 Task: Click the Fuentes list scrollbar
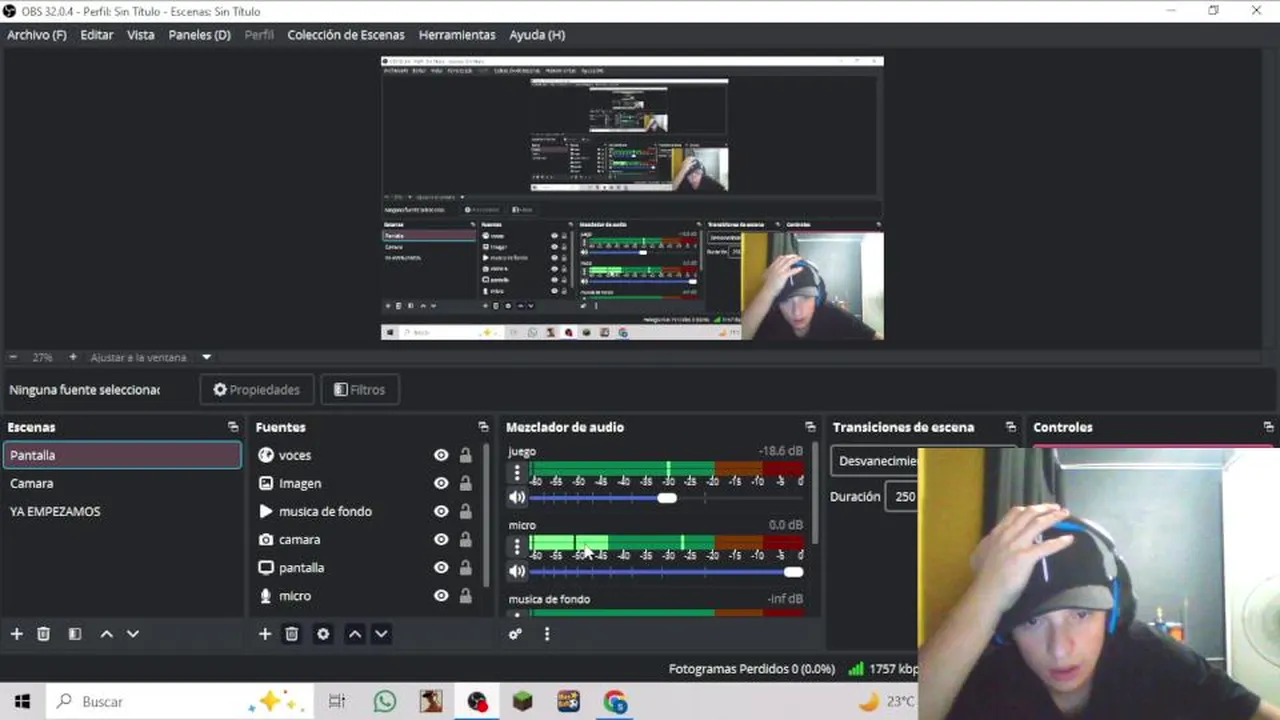point(488,514)
